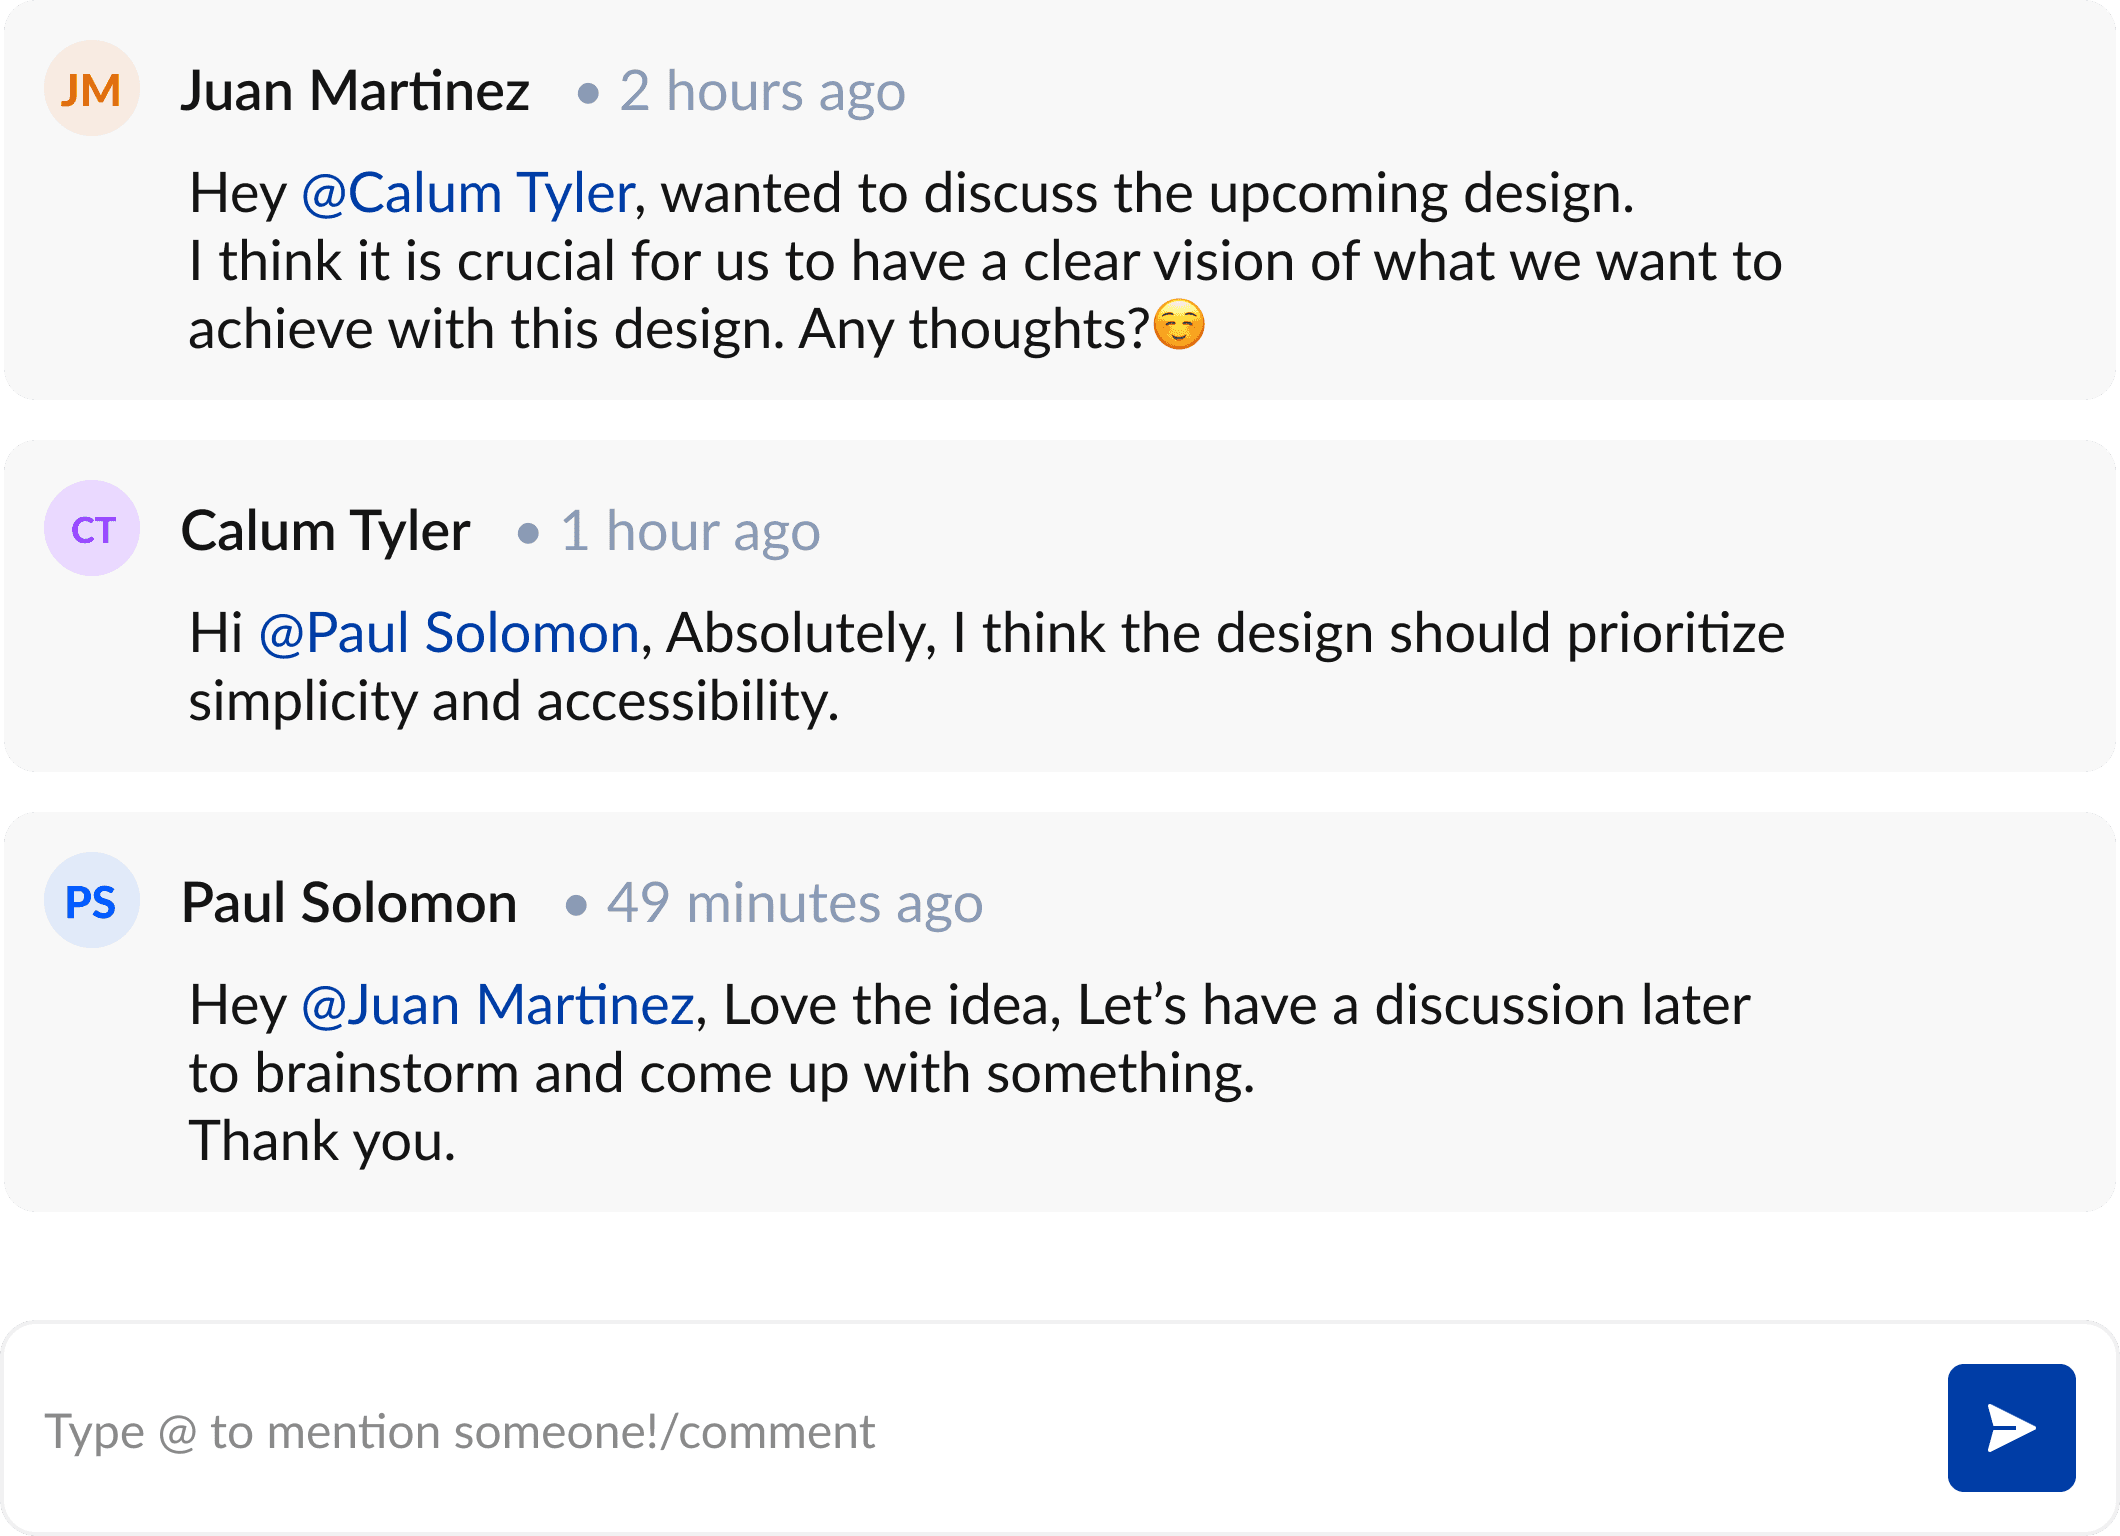Screen dimensions: 2120x1536
Task: Click Juan Martinez's JM avatar
Action: [x=91, y=89]
